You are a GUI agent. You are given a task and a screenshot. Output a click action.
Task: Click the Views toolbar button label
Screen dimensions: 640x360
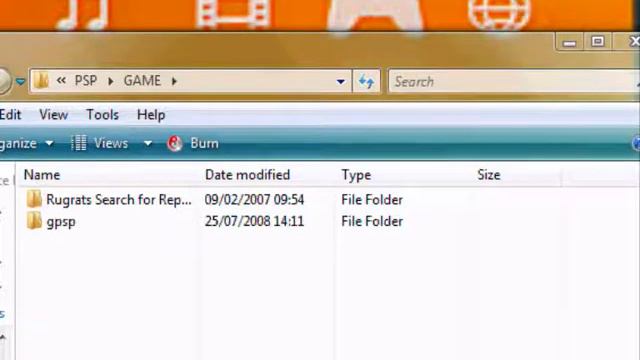click(x=111, y=143)
